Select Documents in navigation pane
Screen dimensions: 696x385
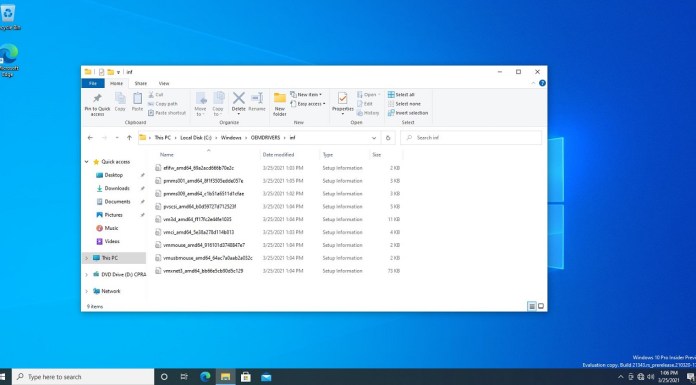117,202
